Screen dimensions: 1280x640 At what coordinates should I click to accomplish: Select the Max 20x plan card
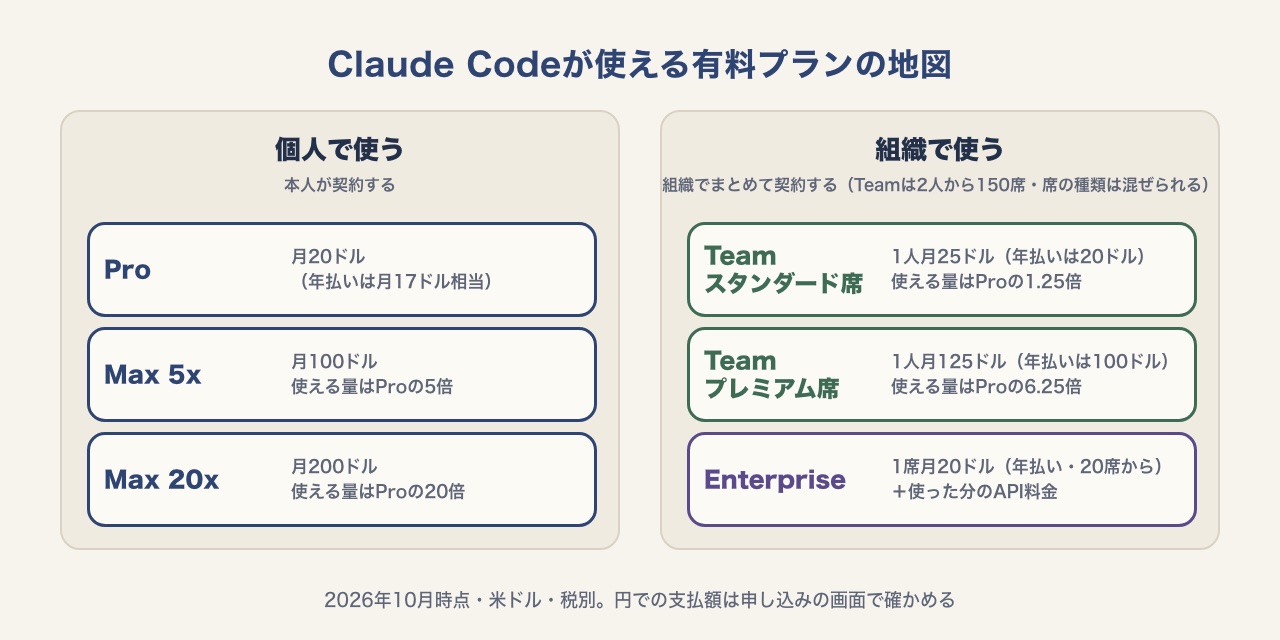click(x=342, y=480)
